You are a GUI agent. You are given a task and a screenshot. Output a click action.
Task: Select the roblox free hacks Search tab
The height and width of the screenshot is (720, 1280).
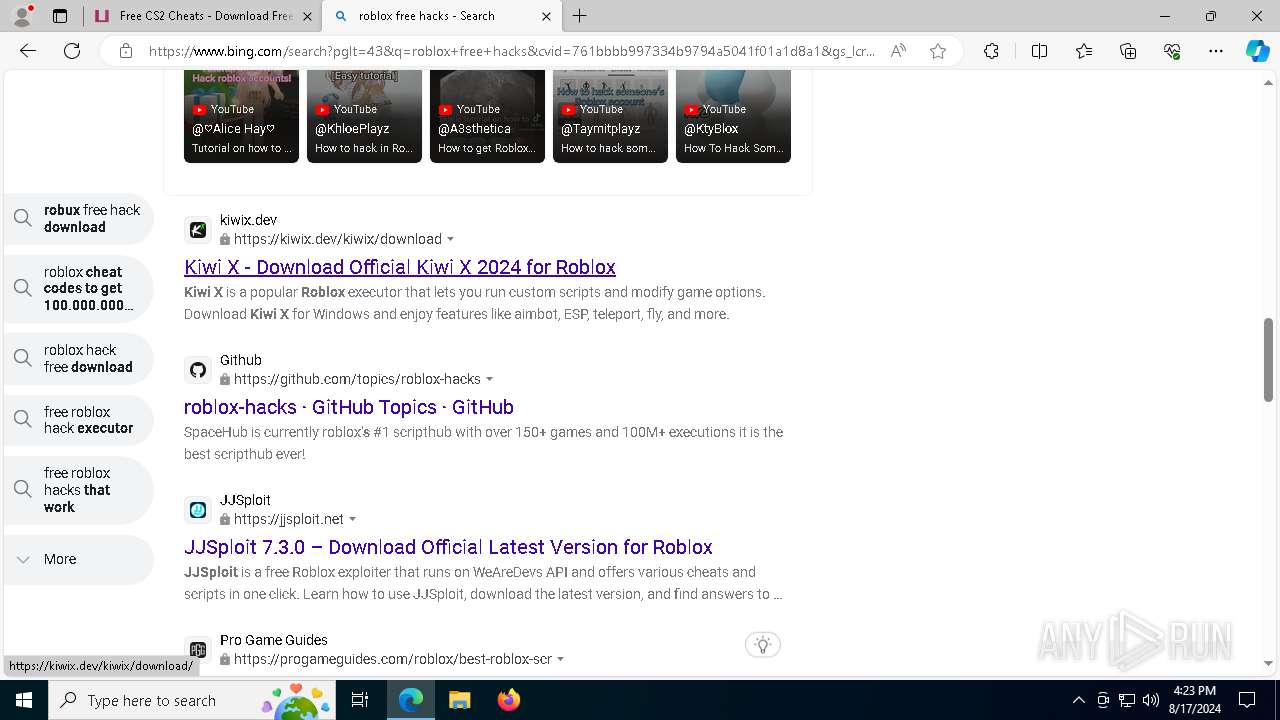pyautogui.click(x=440, y=16)
